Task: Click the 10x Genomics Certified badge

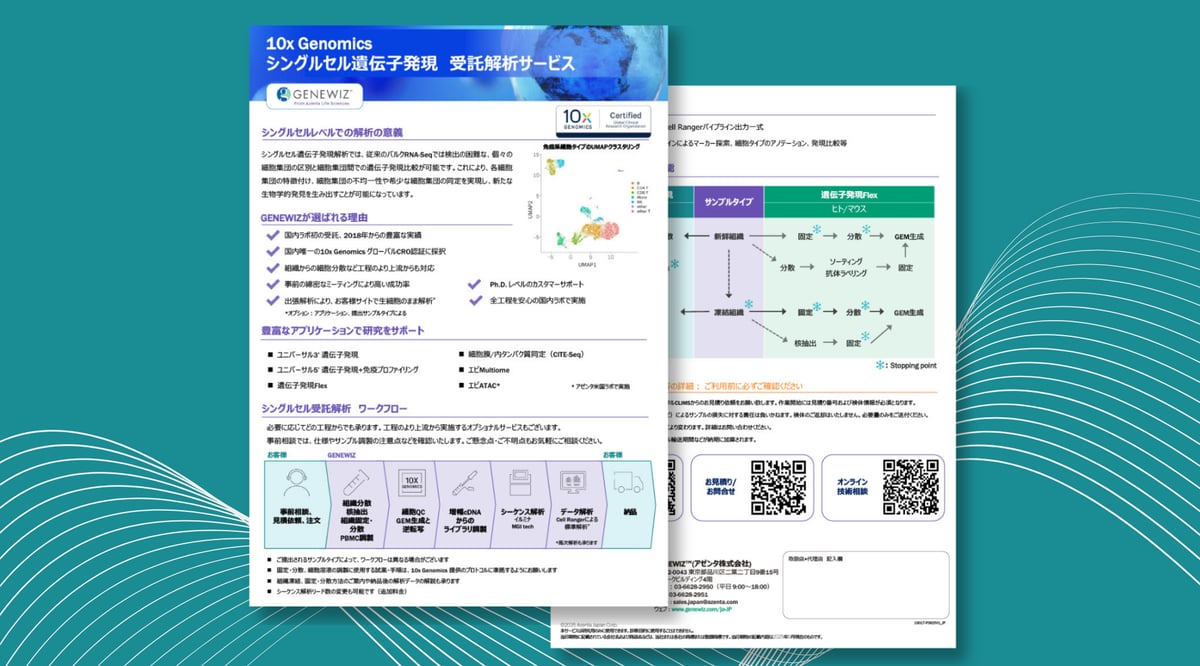Action: pyautogui.click(x=605, y=119)
